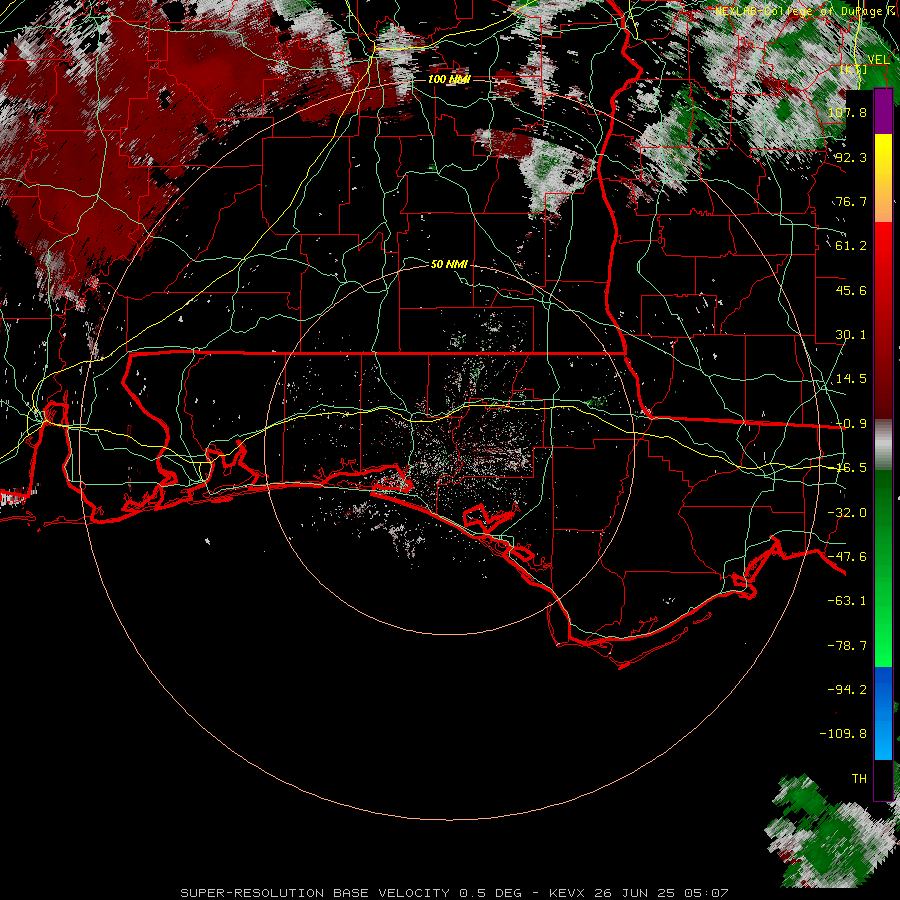Image resolution: width=900 pixels, height=900 pixels.
Task: Click the 'KEVX' station identifier
Action: pyautogui.click(x=568, y=893)
